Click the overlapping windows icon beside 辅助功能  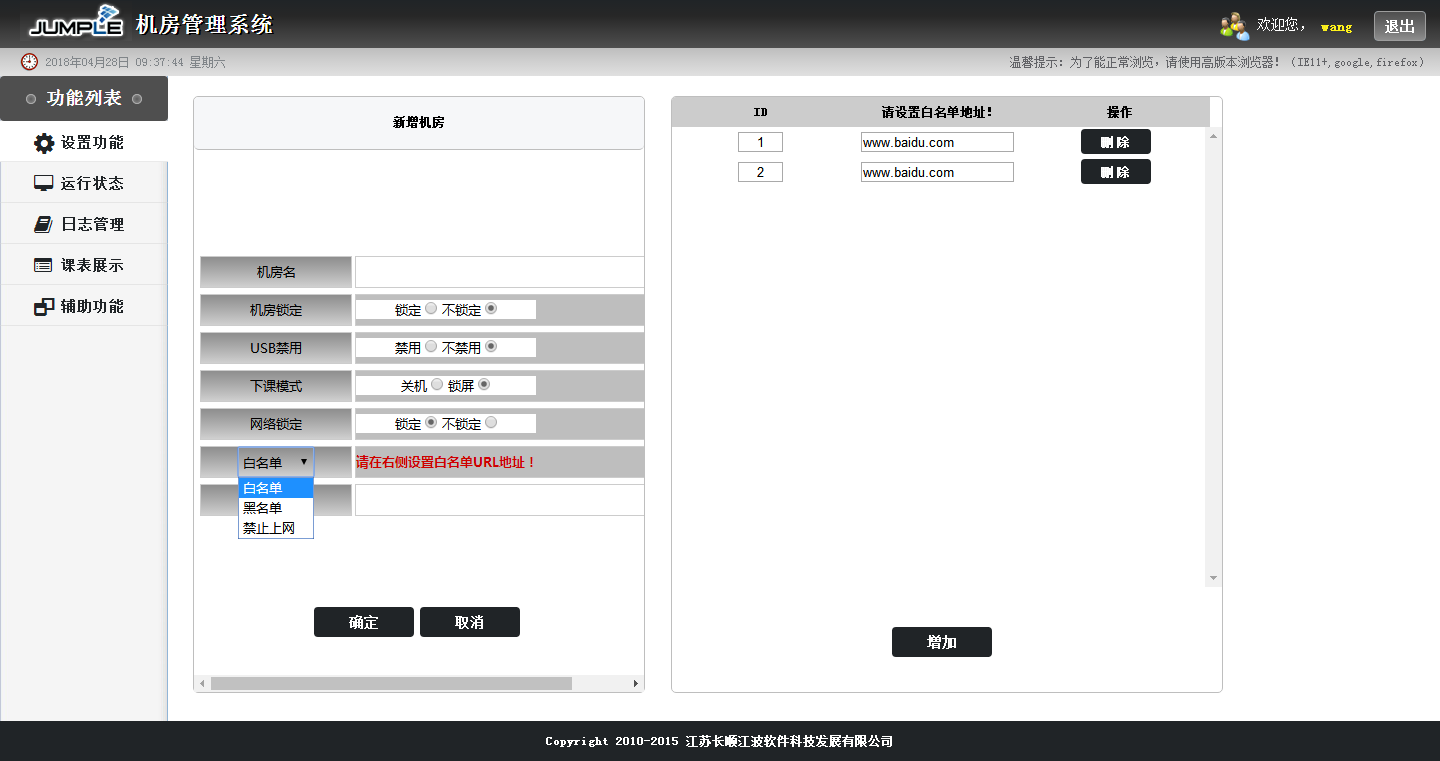coord(44,306)
